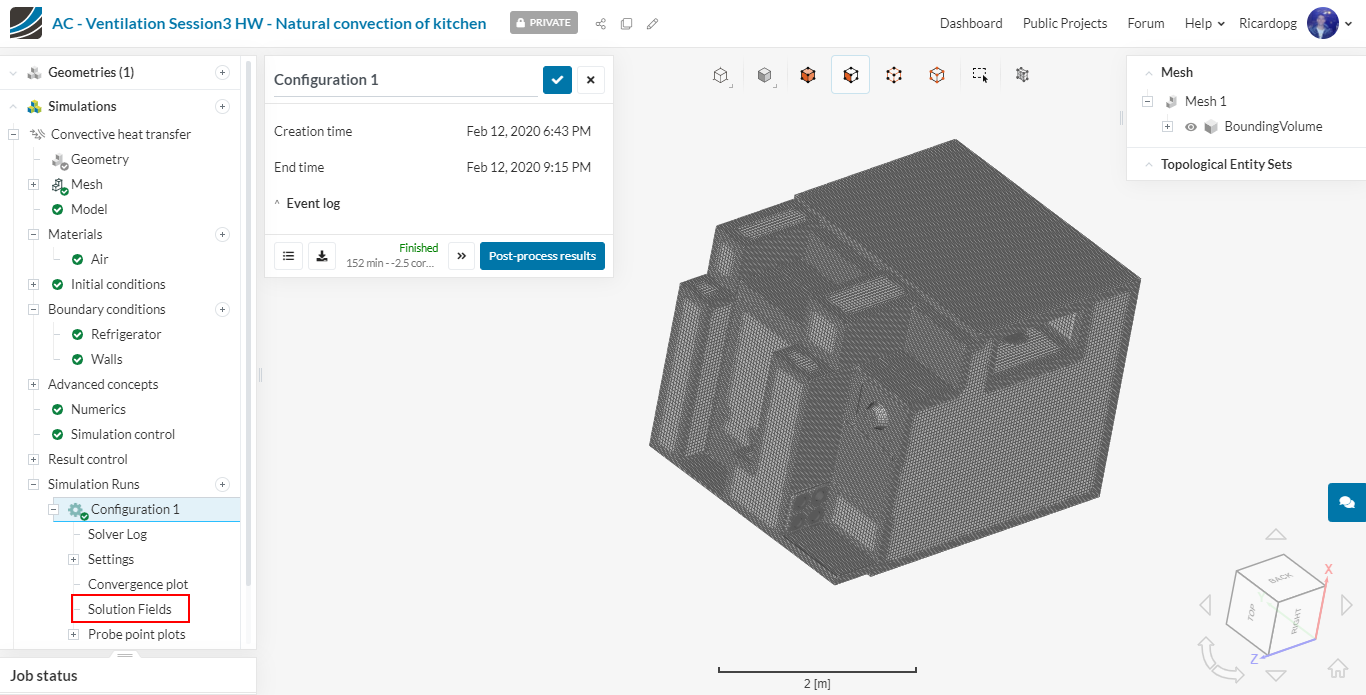Expand the Mesh tree node

pos(33,184)
